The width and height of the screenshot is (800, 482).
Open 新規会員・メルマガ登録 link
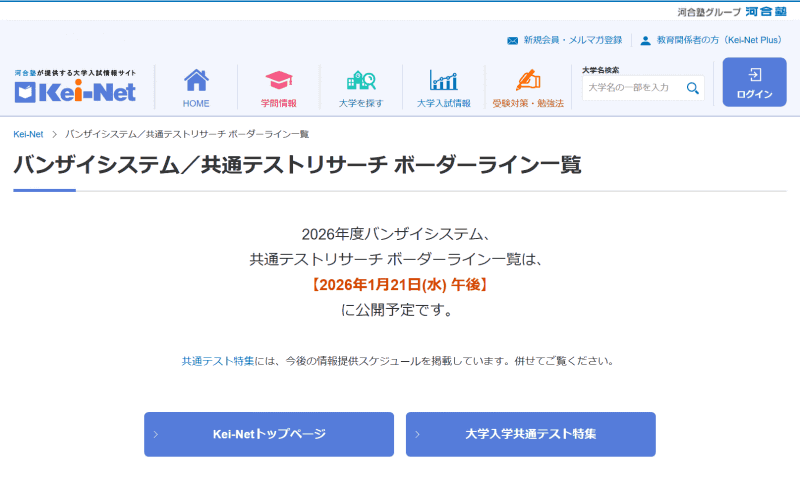(x=573, y=40)
